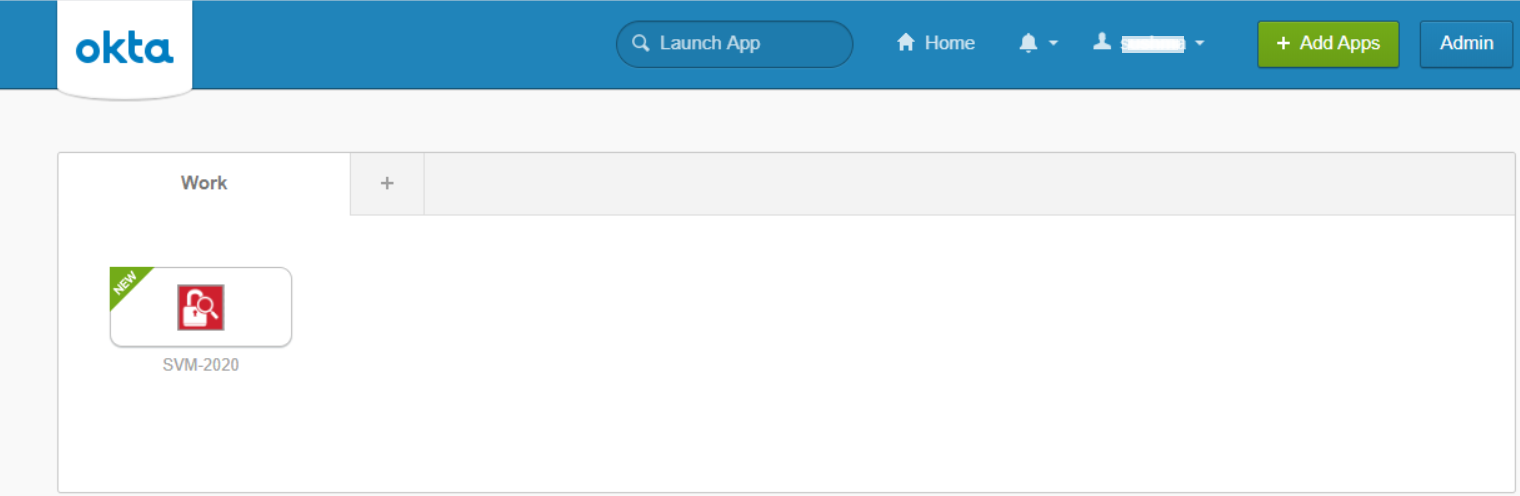Open the Admin button
Image resolution: width=1520 pixels, height=496 pixels.
click(x=1466, y=44)
